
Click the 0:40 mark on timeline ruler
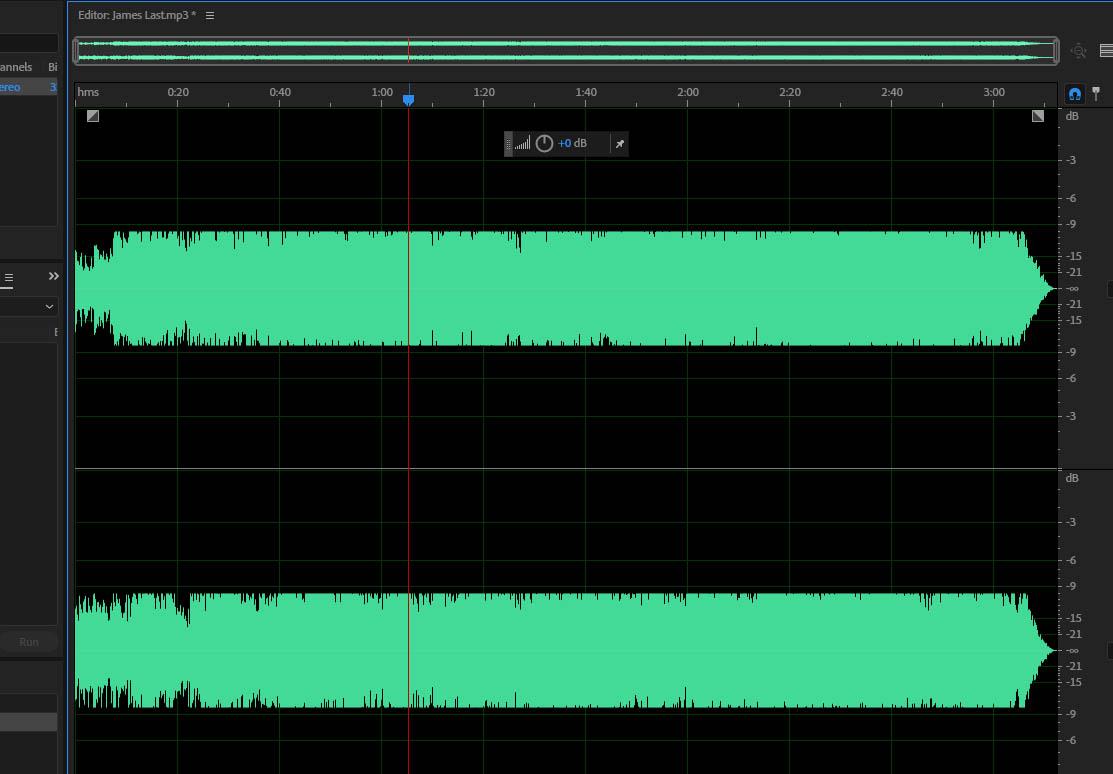(280, 92)
